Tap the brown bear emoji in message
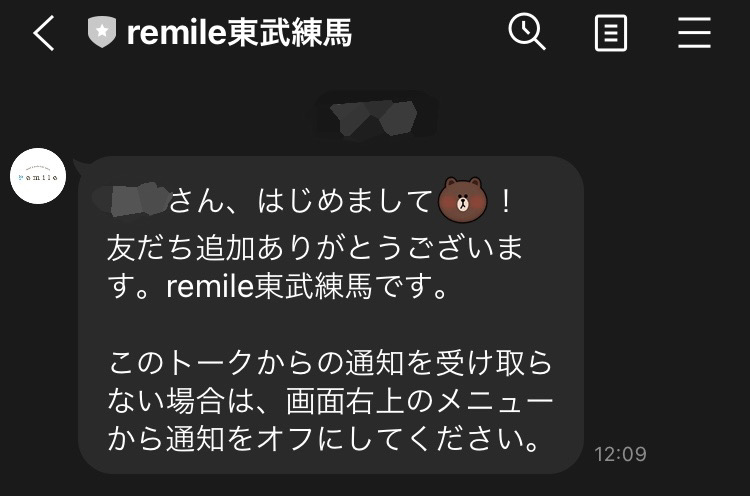This screenshot has height=496, width=750. tap(463, 199)
